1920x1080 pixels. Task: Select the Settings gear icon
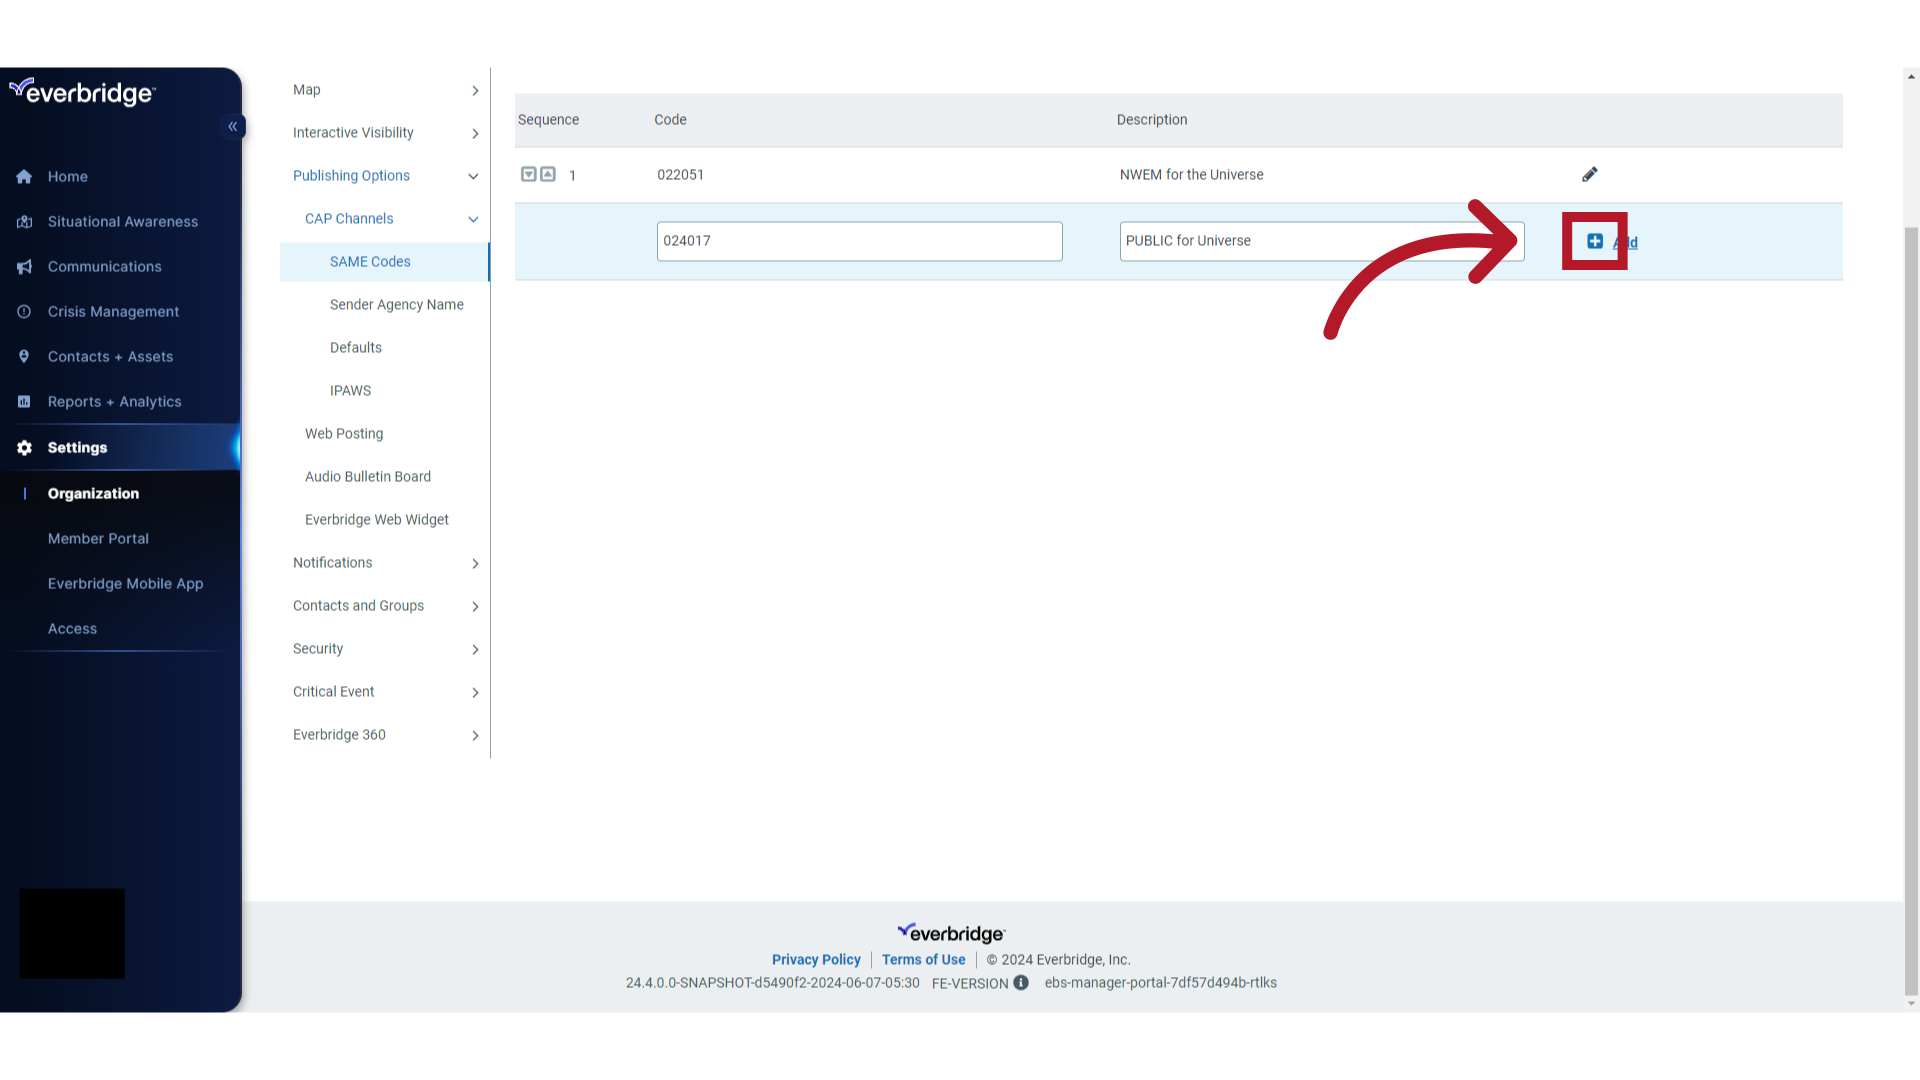[x=24, y=447]
